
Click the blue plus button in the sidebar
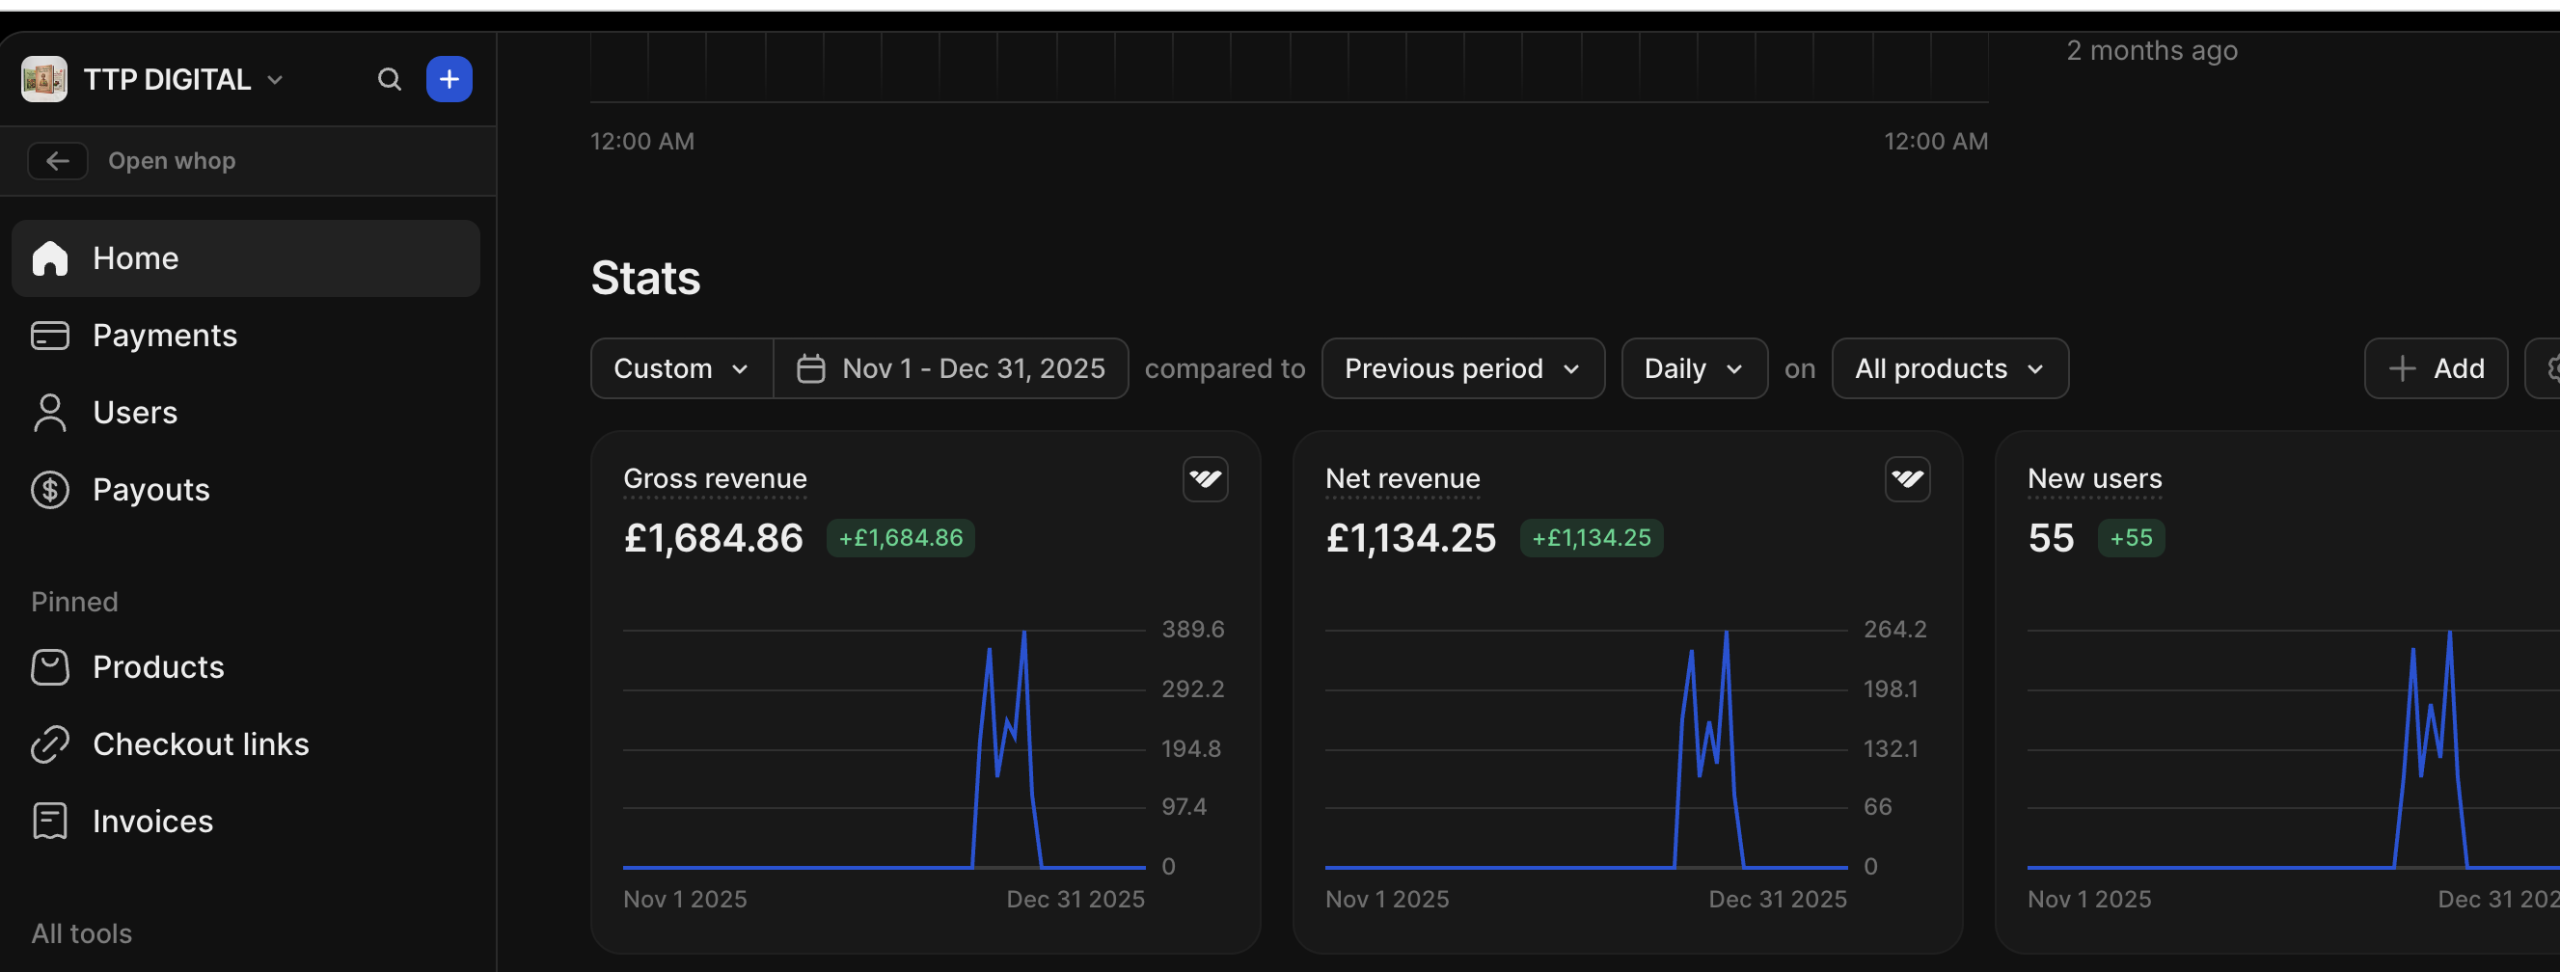click(x=448, y=79)
